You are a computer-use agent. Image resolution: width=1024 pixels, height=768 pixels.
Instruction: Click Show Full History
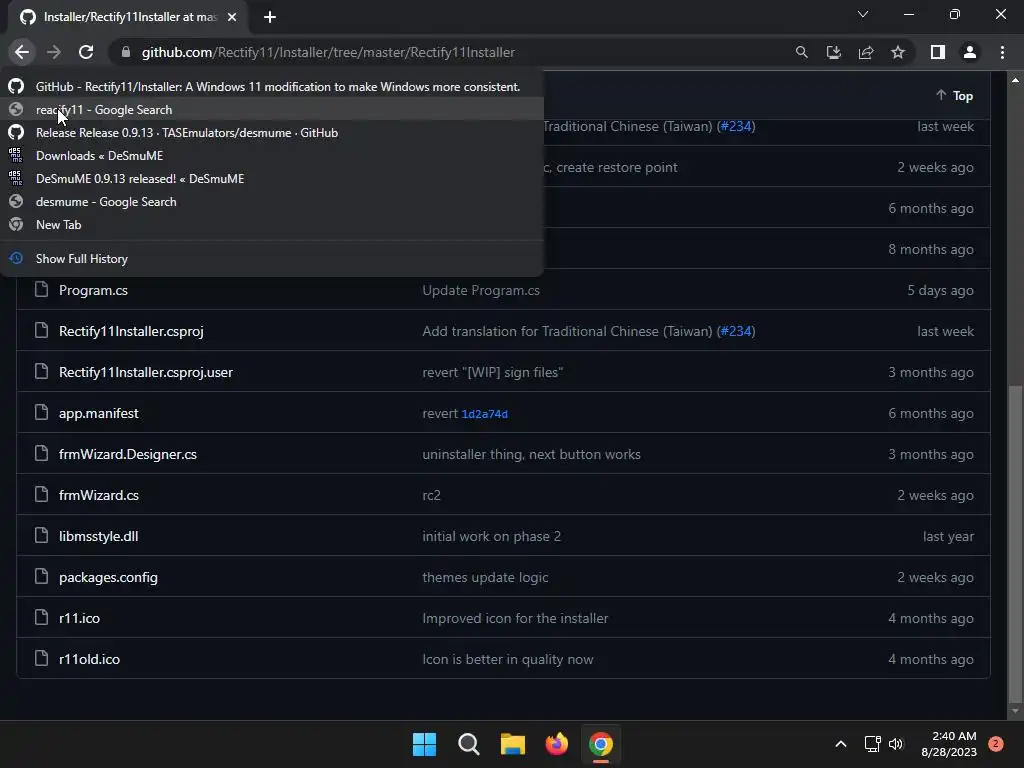coord(272,259)
